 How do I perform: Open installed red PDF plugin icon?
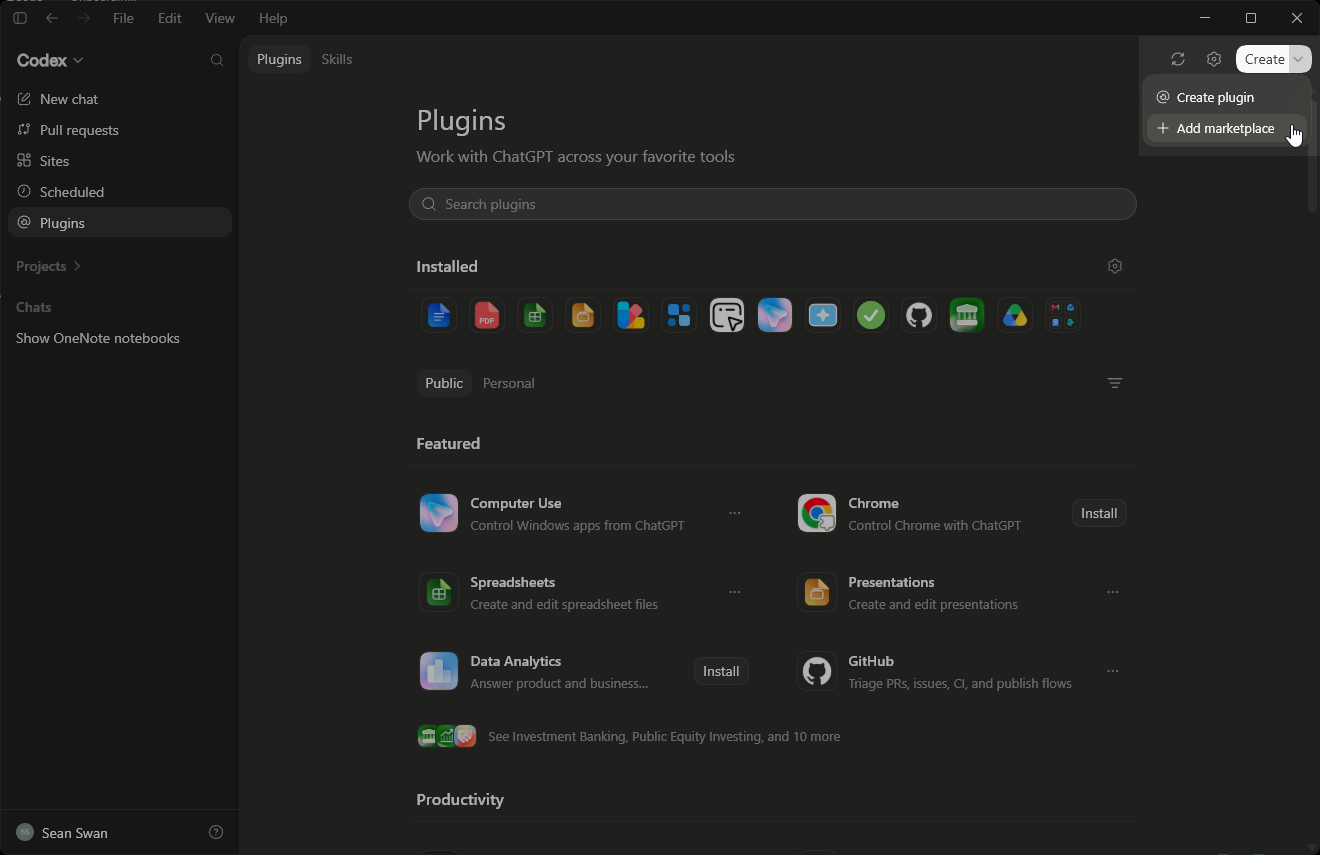tap(487, 316)
